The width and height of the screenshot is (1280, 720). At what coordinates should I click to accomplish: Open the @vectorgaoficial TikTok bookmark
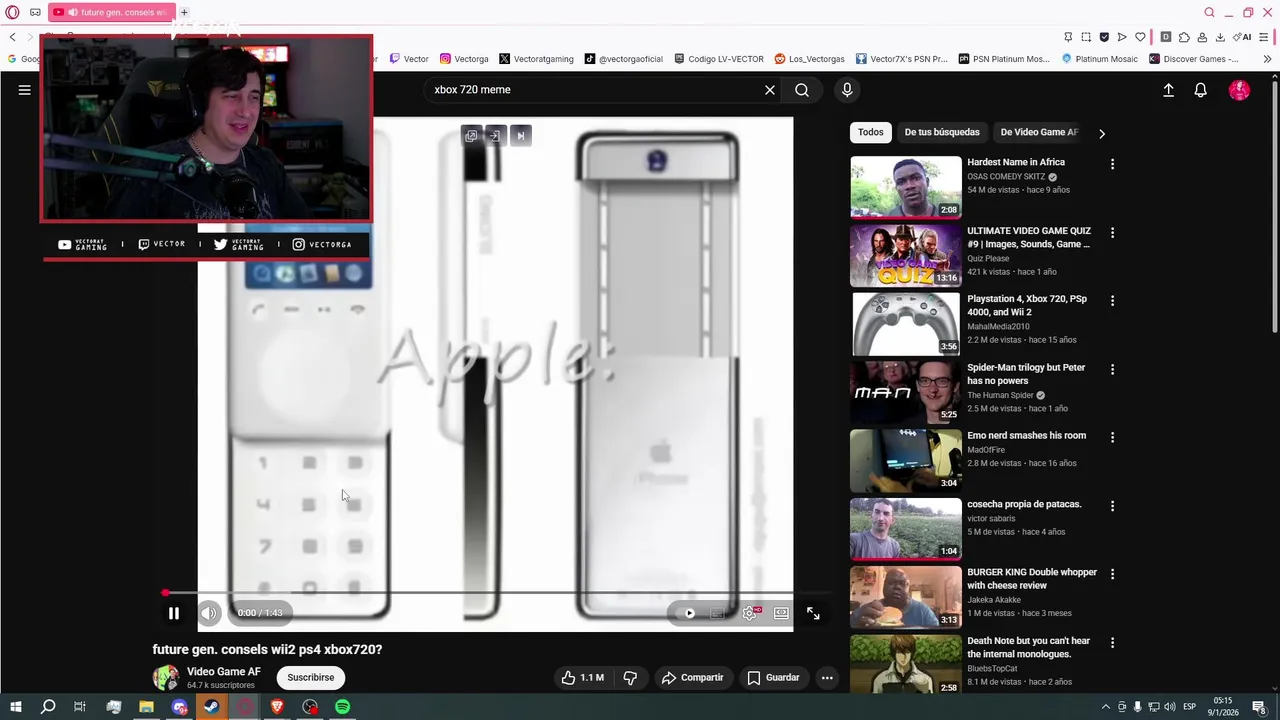[x=624, y=59]
